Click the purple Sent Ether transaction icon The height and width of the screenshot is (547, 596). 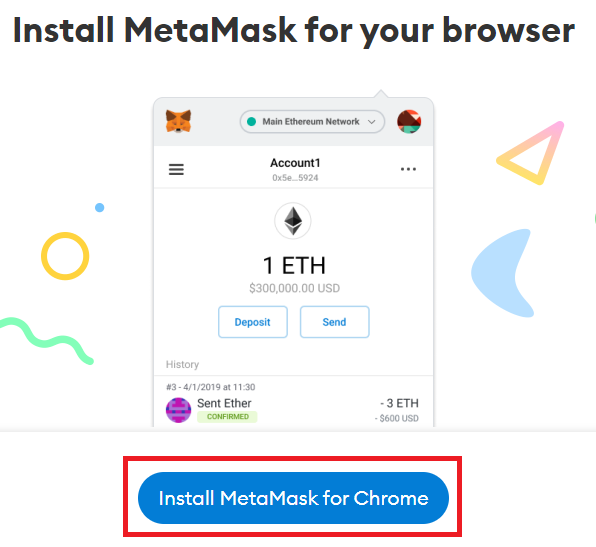[x=178, y=410]
